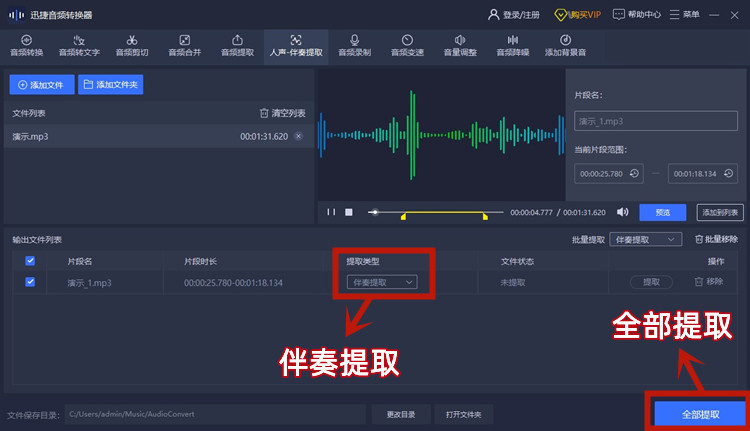Open the 音频提取 audio extract tool
The image size is (750, 431).
(x=237, y=46)
